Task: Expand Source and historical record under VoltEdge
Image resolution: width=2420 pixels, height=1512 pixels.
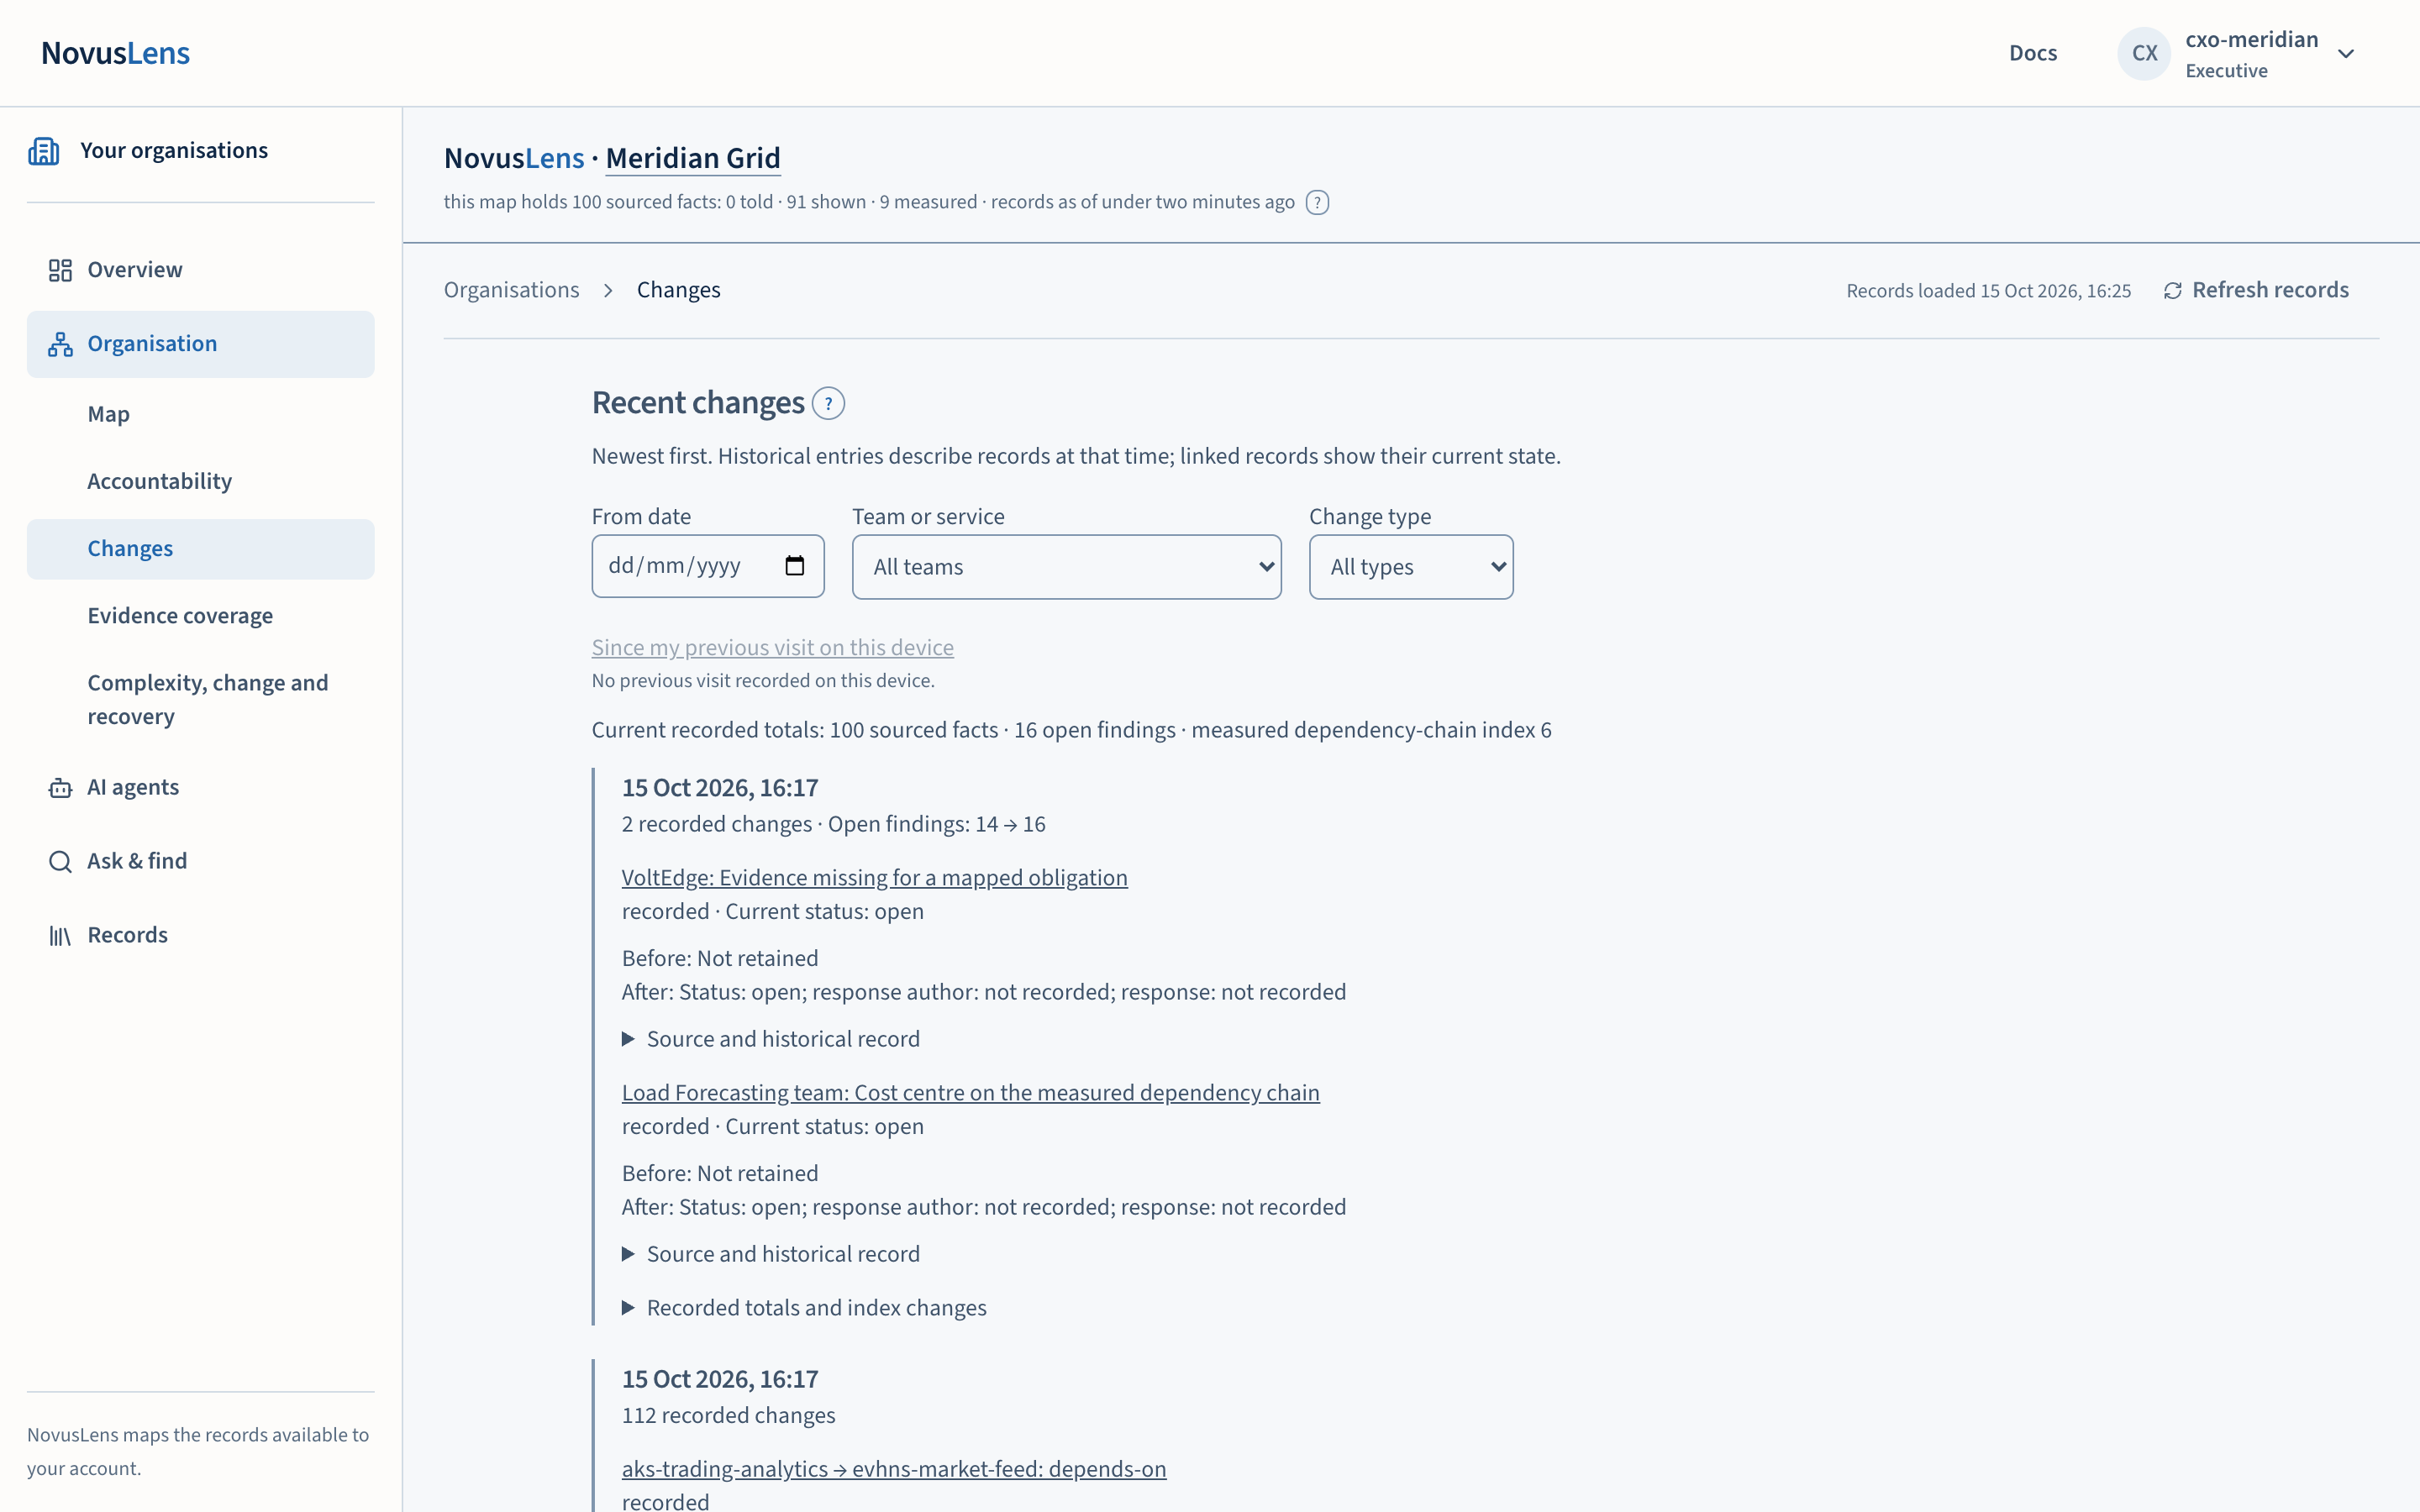Action: tap(770, 1039)
